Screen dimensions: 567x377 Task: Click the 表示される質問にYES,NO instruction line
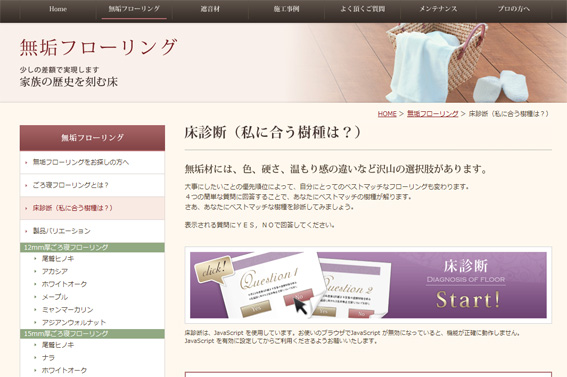pos(260,225)
